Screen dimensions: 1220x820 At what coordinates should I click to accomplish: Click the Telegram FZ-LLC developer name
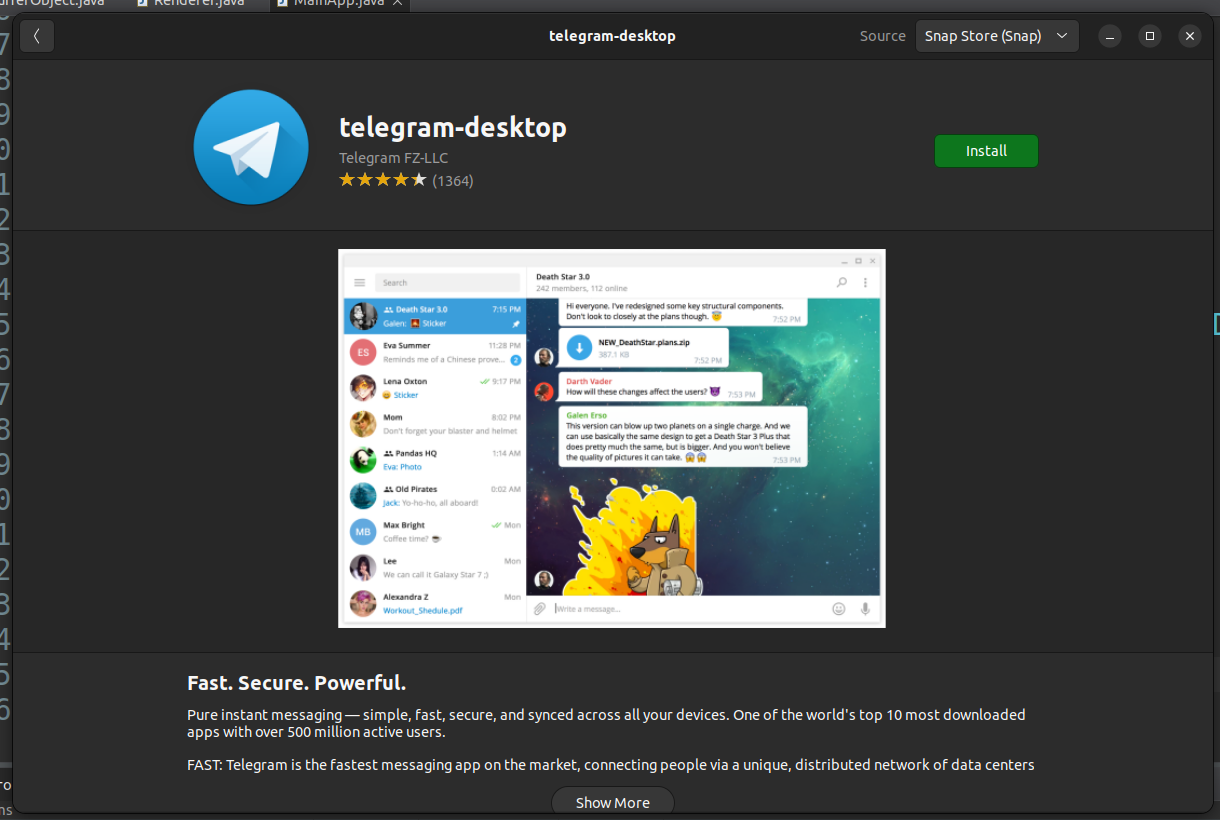click(393, 157)
